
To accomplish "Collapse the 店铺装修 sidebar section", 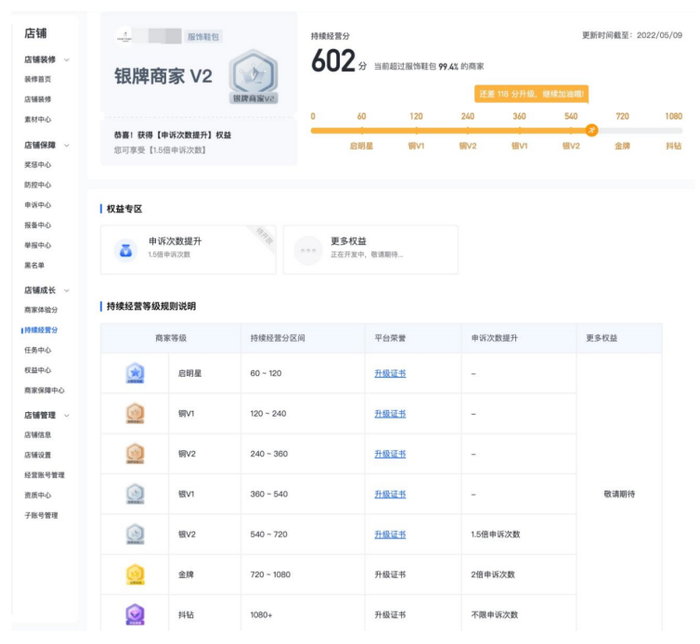I will tap(67, 60).
